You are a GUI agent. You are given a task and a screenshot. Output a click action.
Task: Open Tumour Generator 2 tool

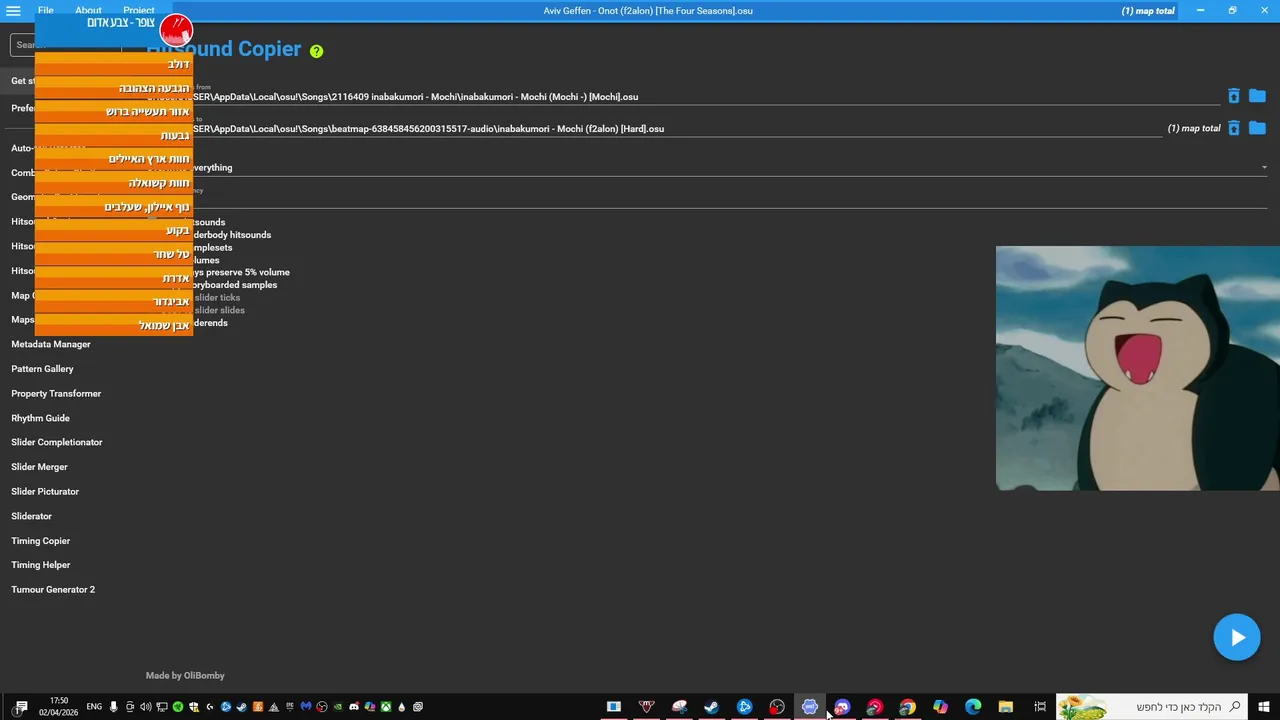[53, 590]
